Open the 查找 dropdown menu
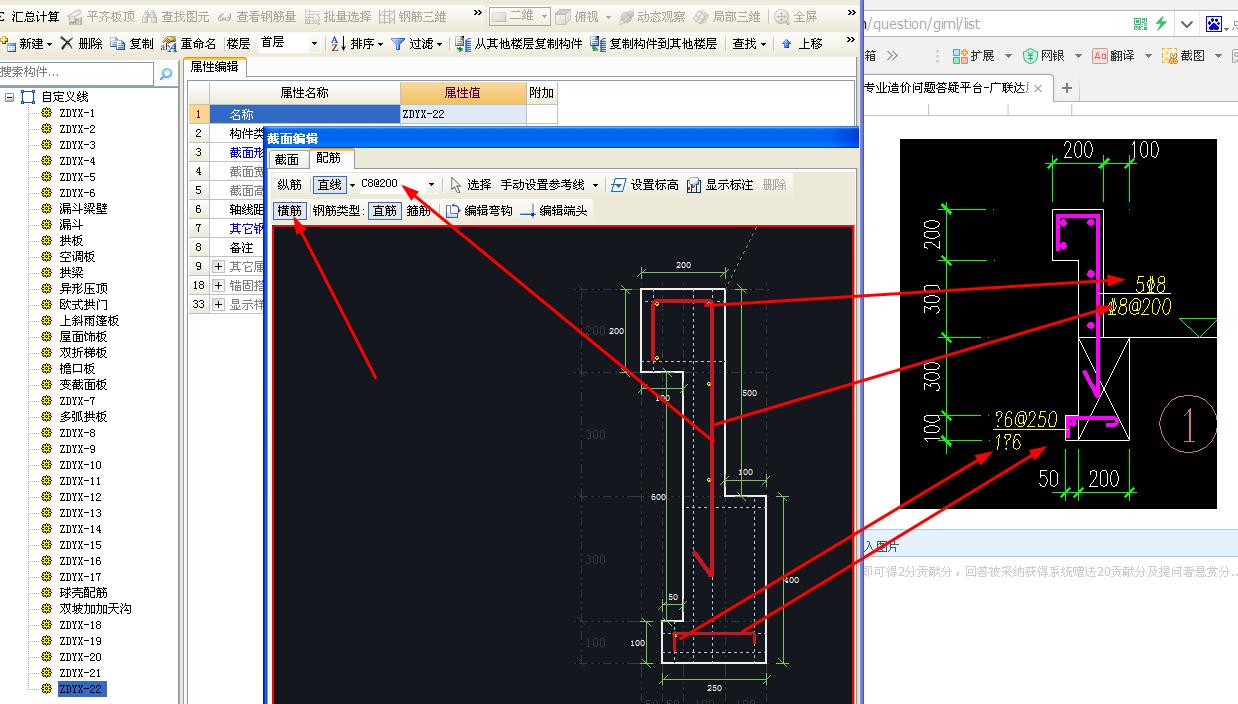Image resolution: width=1238 pixels, height=704 pixels. point(749,44)
